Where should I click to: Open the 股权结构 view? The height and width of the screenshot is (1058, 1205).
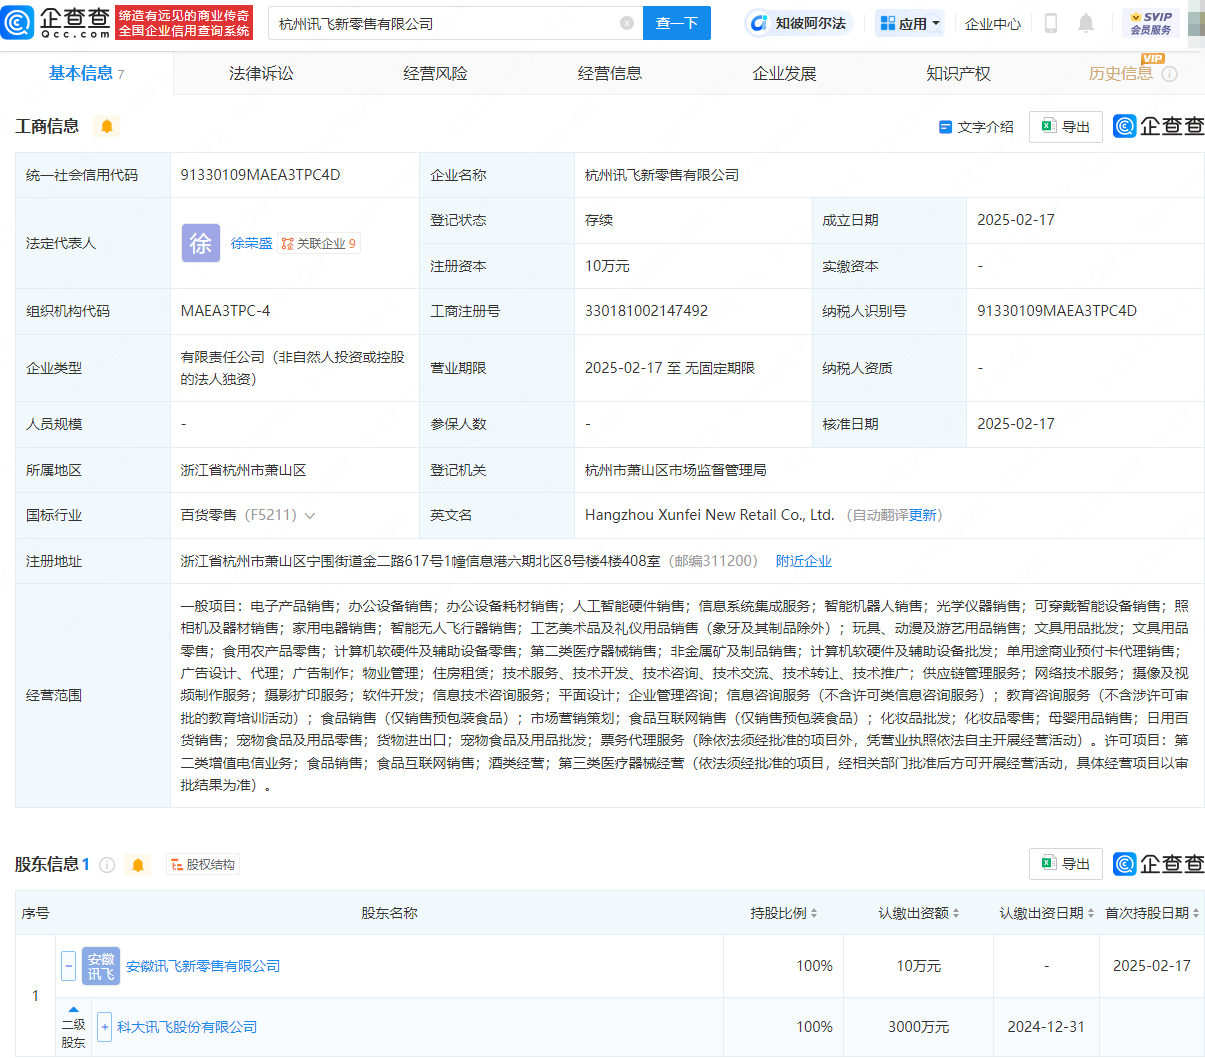point(202,865)
